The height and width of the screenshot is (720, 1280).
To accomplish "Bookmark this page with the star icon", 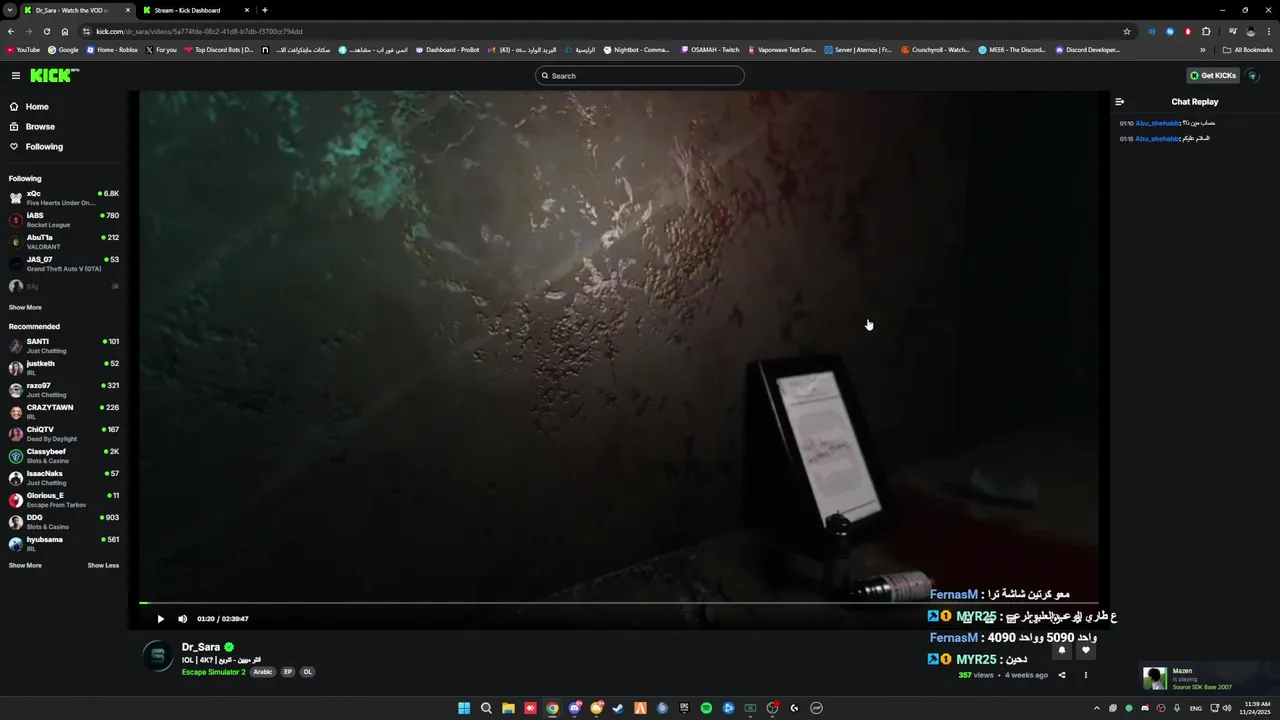I will click(x=1127, y=31).
